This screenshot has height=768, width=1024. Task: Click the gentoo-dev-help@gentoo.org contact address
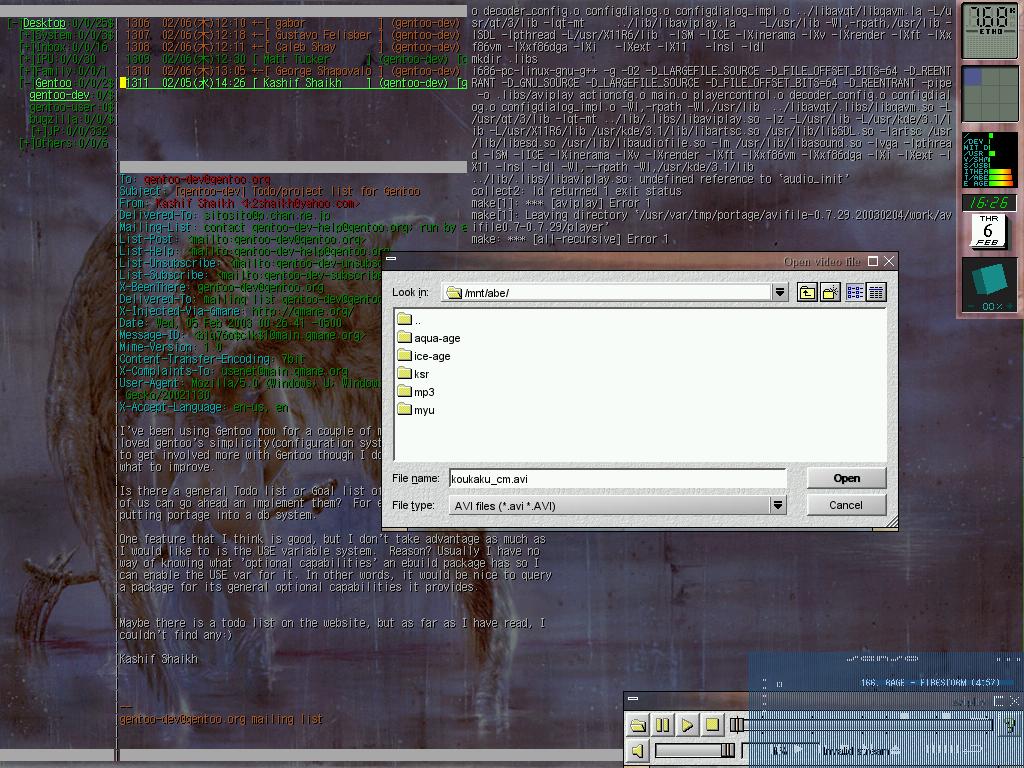click(331, 227)
